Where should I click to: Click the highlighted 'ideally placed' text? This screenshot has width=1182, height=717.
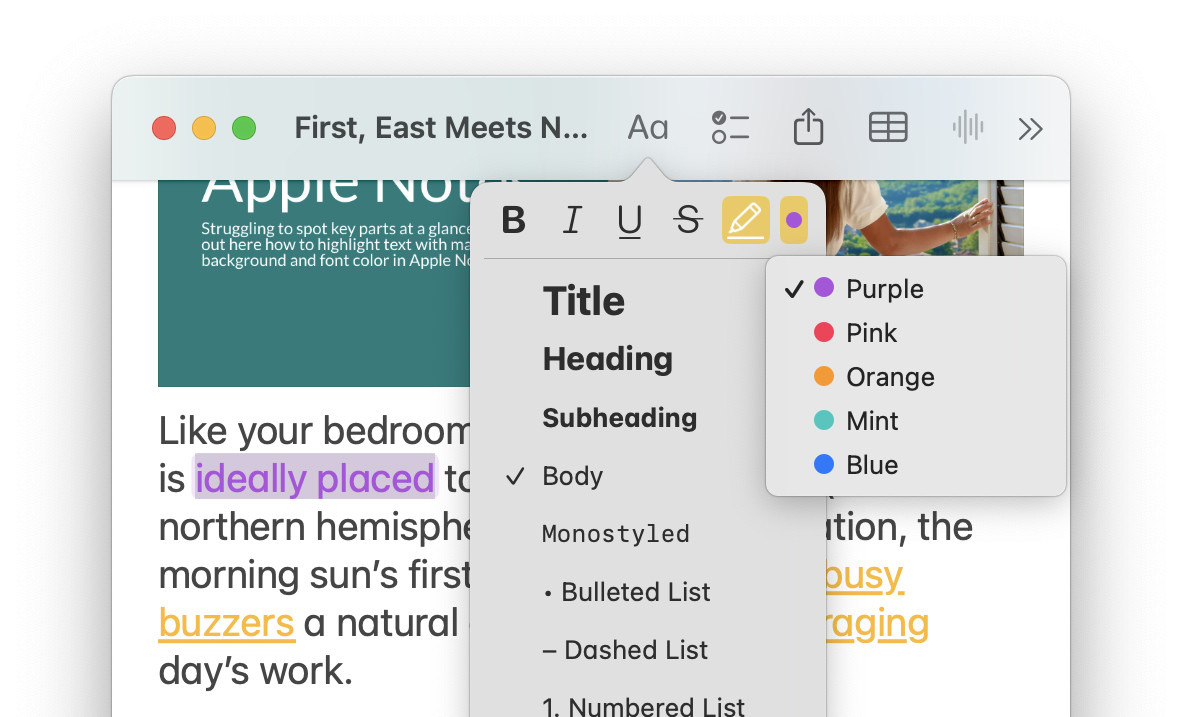click(315, 479)
